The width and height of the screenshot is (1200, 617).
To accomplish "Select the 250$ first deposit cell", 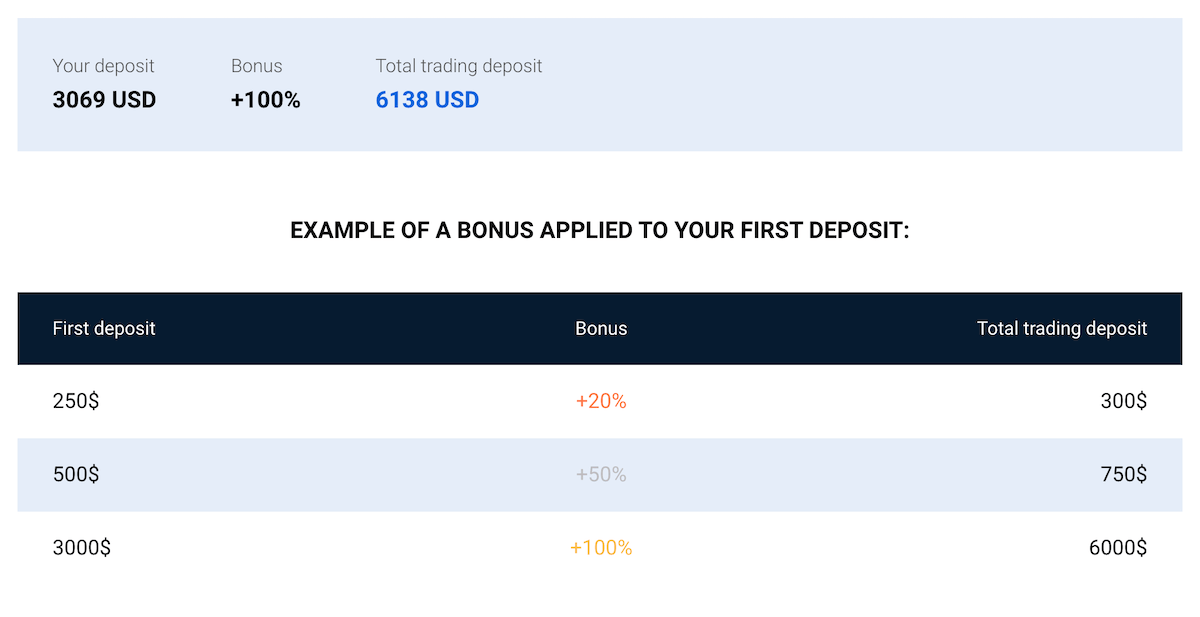I will pos(76,401).
